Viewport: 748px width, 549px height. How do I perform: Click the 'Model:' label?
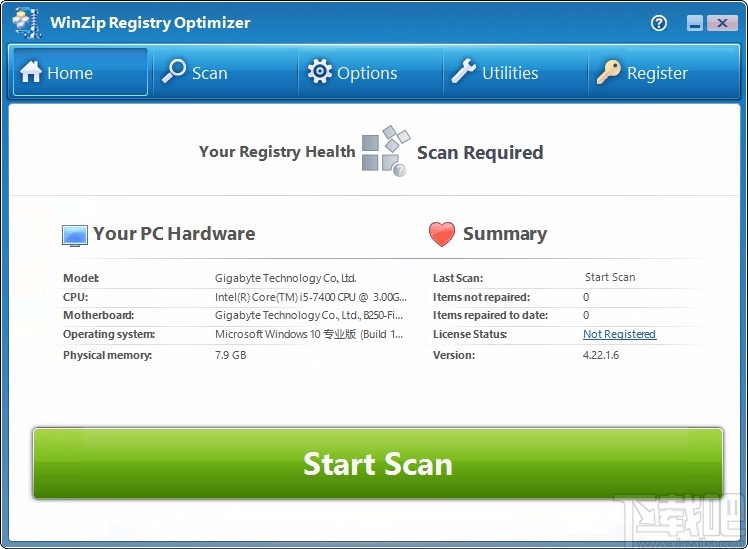tap(81, 278)
